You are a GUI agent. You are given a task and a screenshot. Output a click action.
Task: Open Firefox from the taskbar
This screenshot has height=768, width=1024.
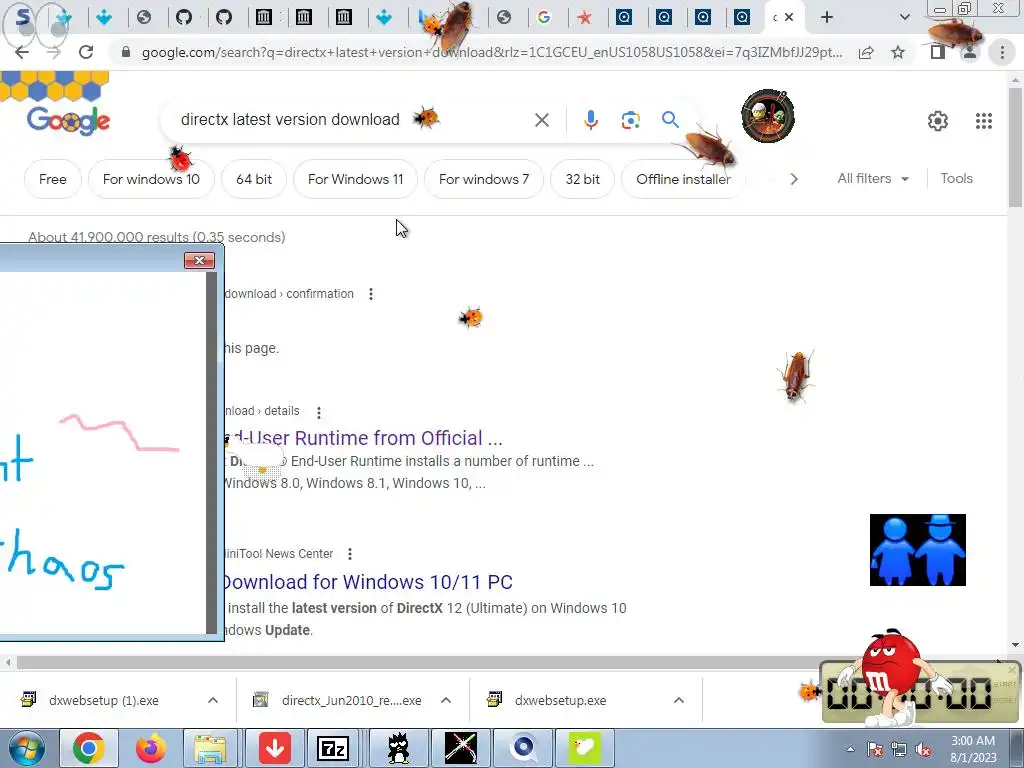[x=150, y=748]
